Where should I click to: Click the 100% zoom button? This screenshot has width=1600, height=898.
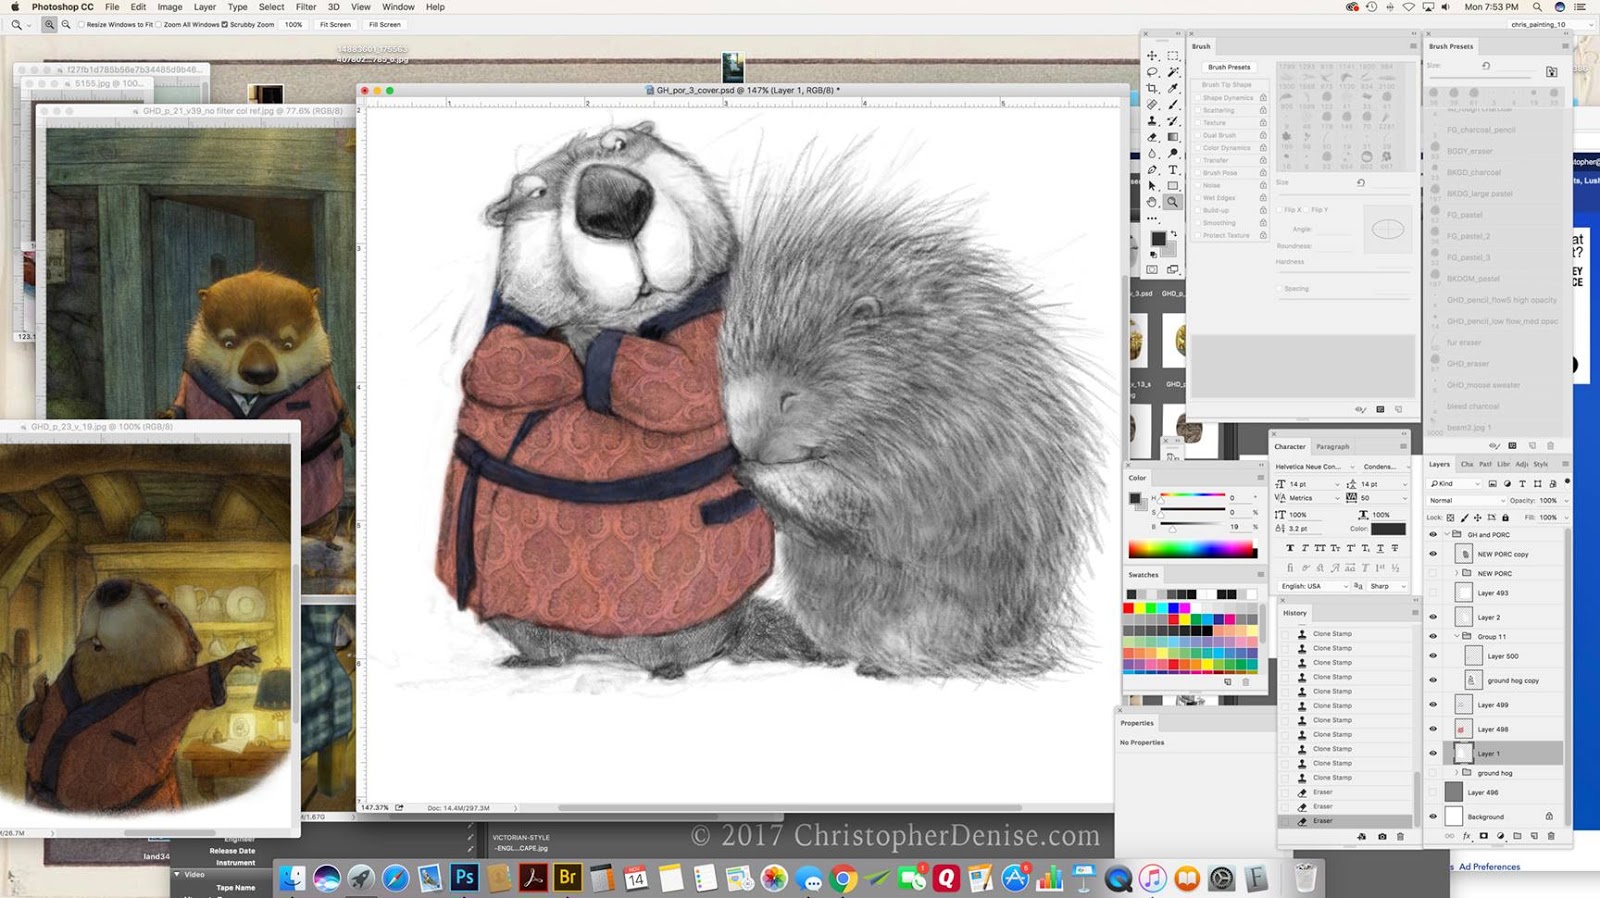[x=293, y=25]
